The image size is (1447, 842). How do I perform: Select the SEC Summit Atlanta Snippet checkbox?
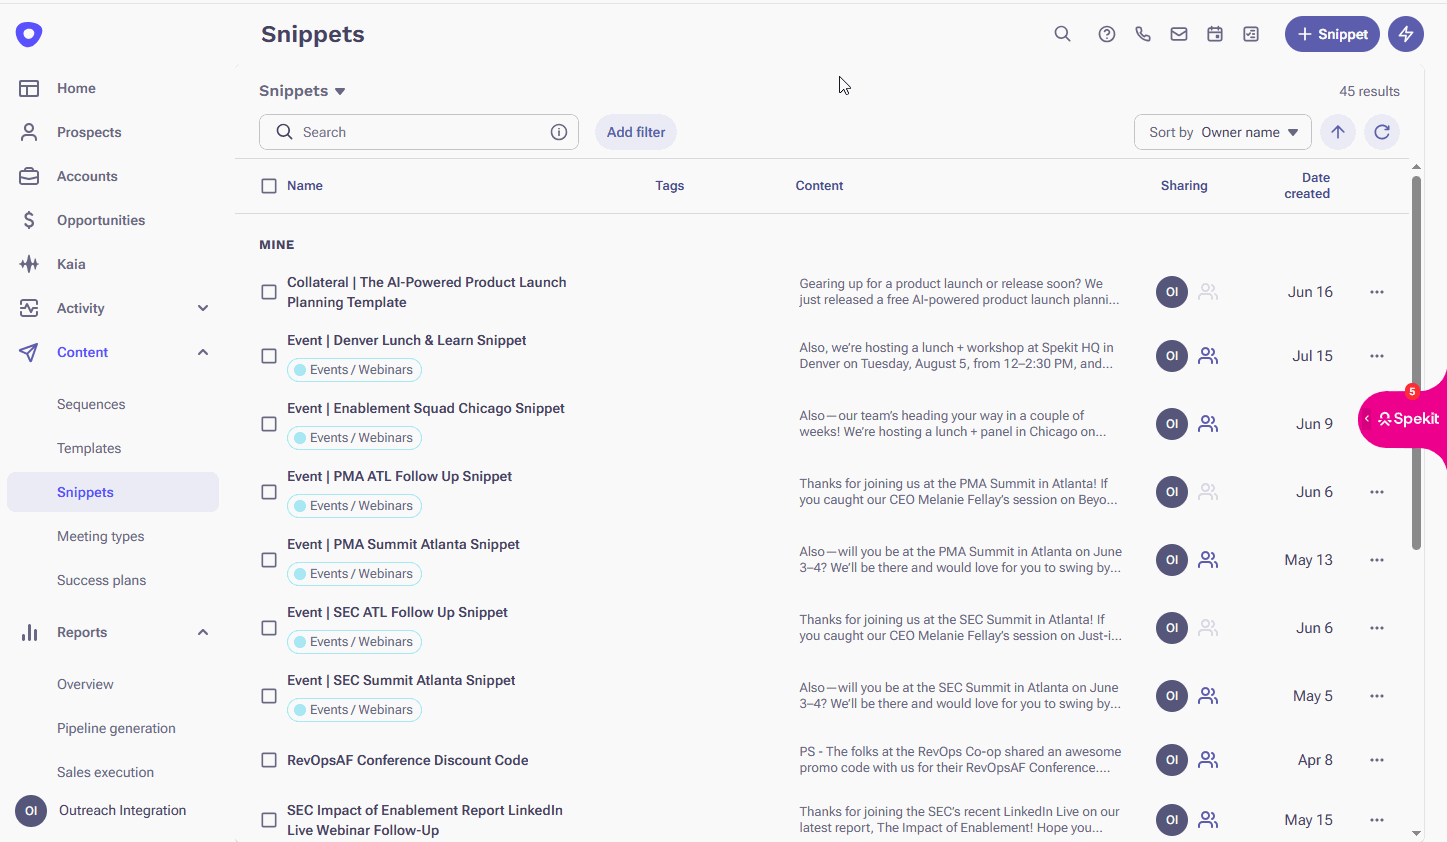[x=269, y=696]
